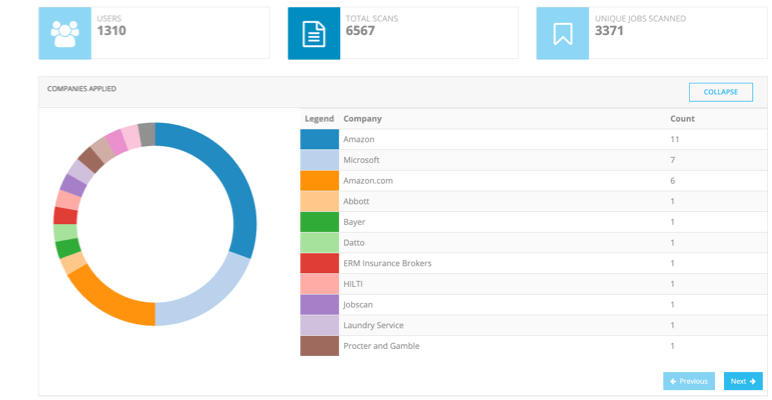Viewport: 772px width, 400px height.
Task: Select the Procter and Gamble brown swatch
Action: coord(320,346)
